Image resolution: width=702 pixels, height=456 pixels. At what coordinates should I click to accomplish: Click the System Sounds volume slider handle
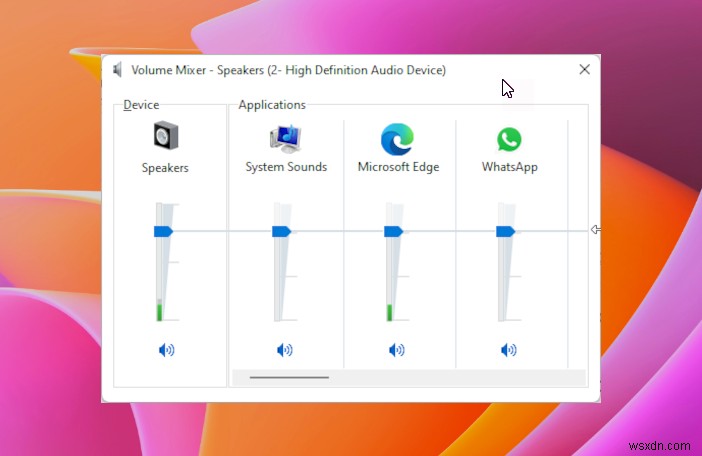point(282,231)
